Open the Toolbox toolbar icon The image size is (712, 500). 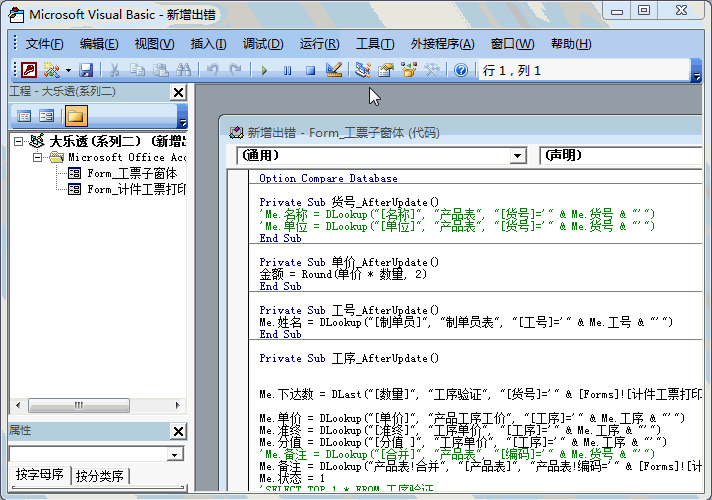click(432, 70)
